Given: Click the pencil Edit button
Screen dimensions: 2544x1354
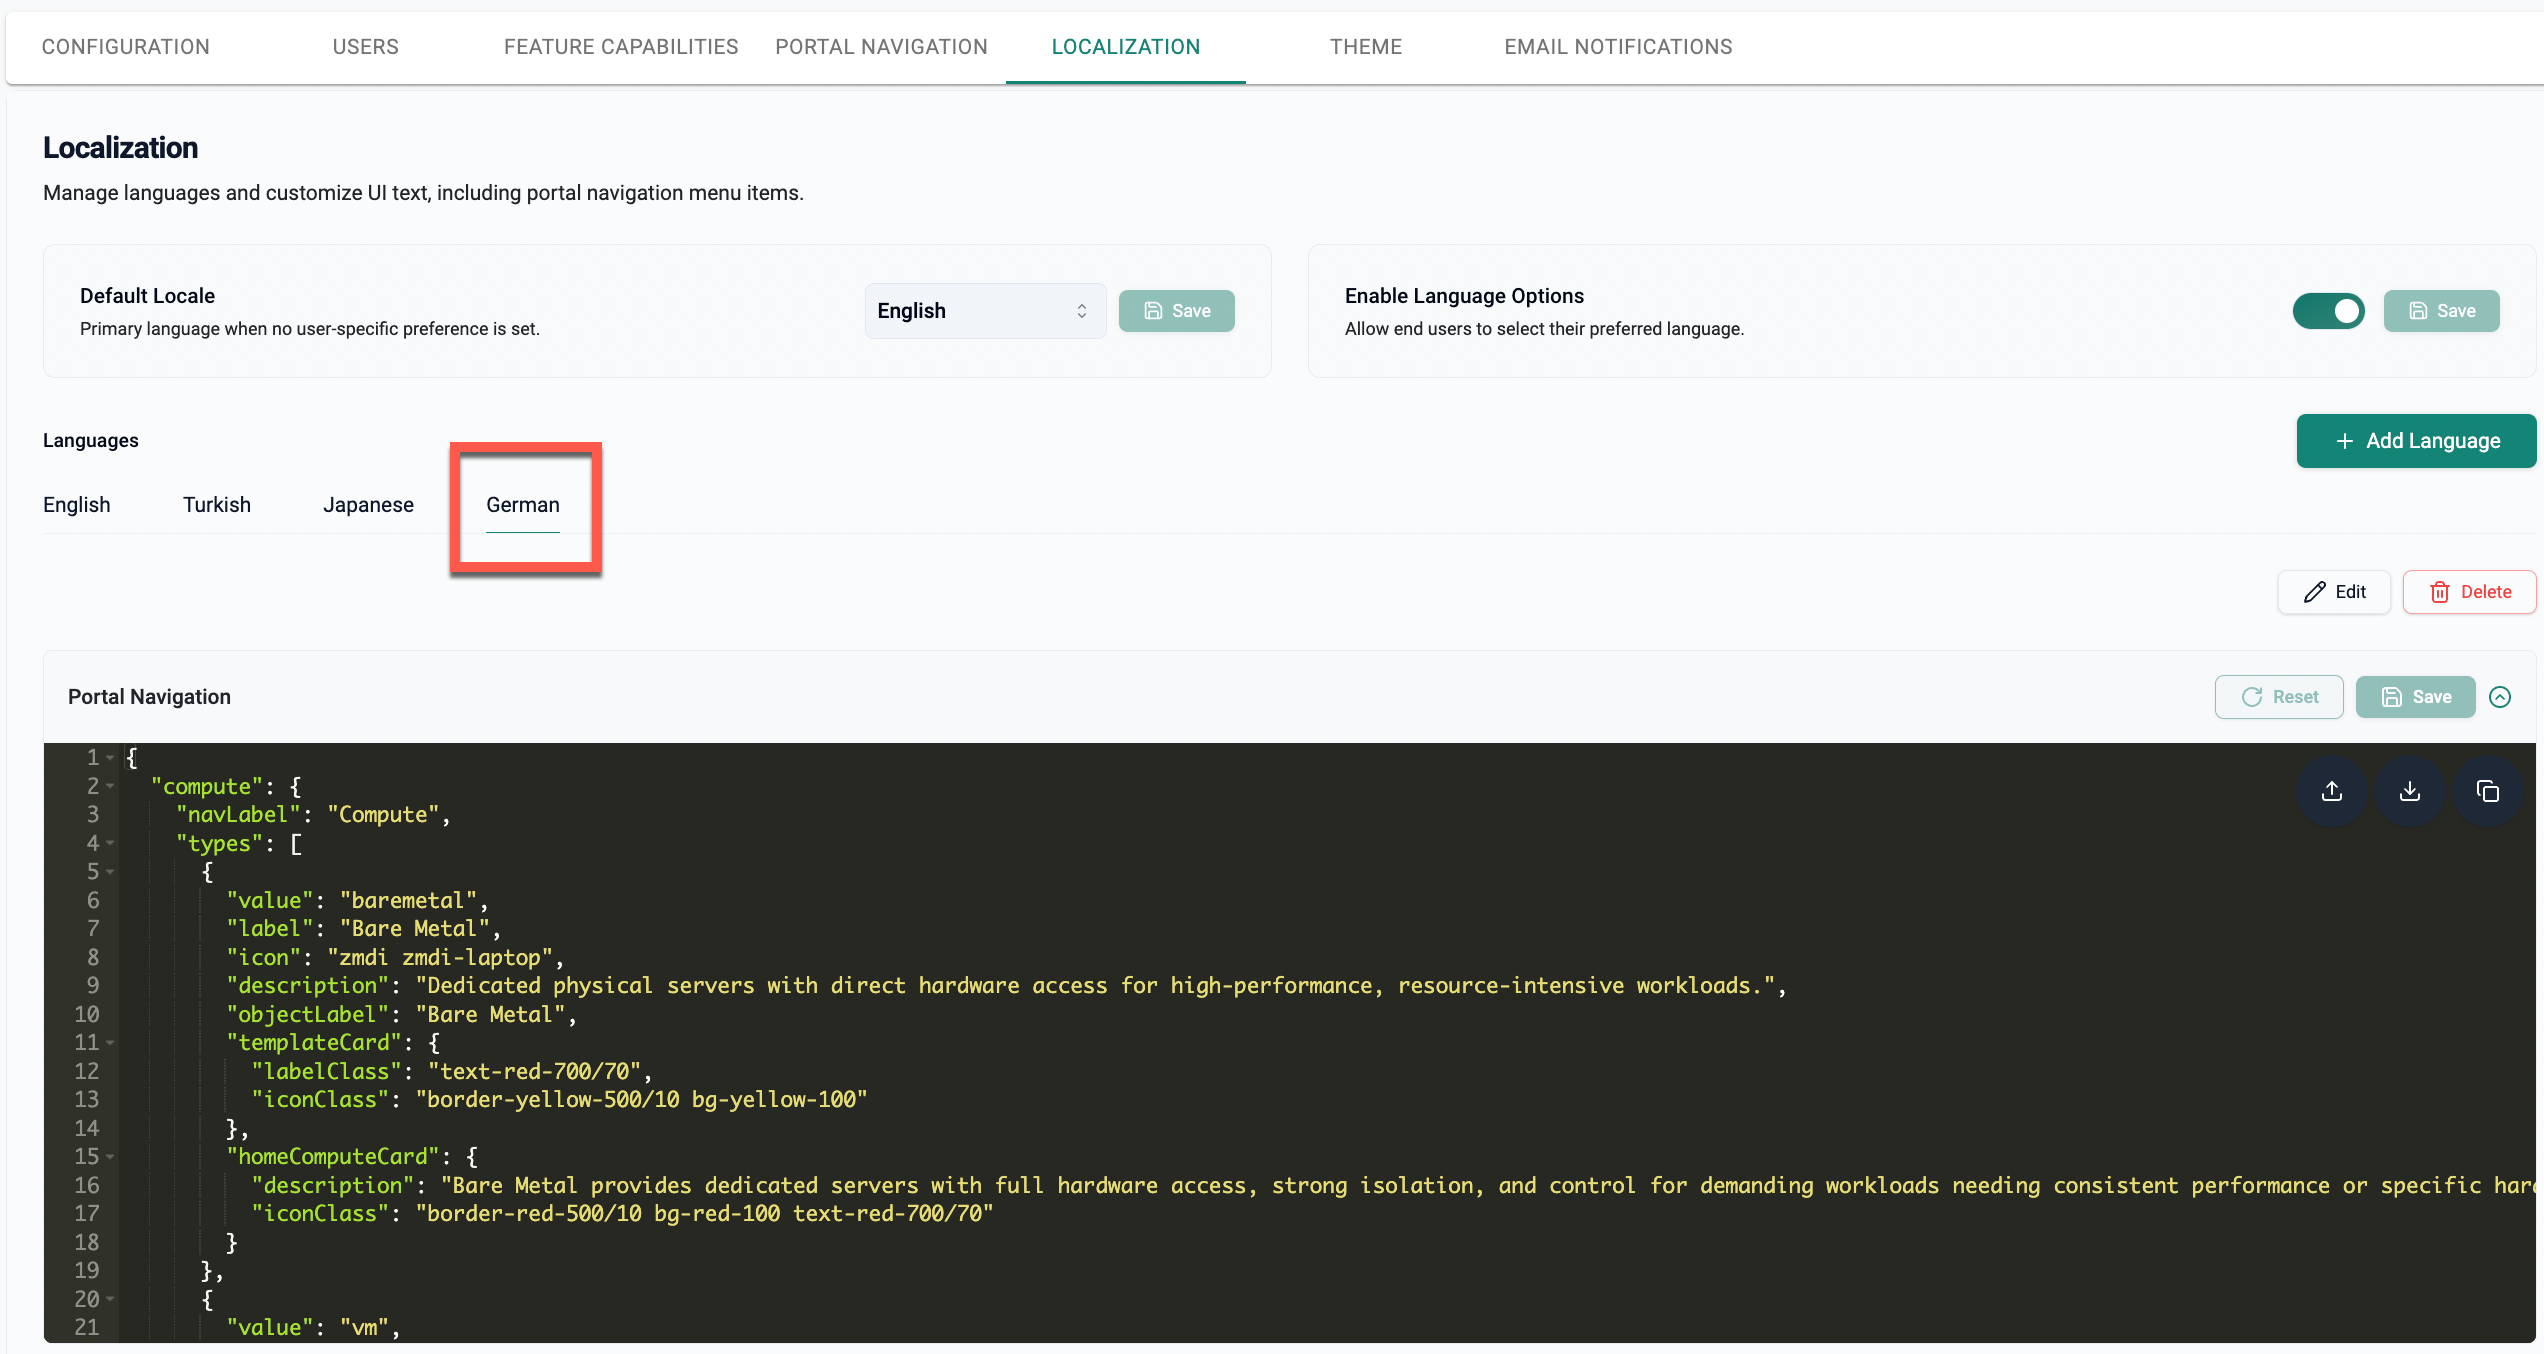Looking at the screenshot, I should click(2334, 592).
